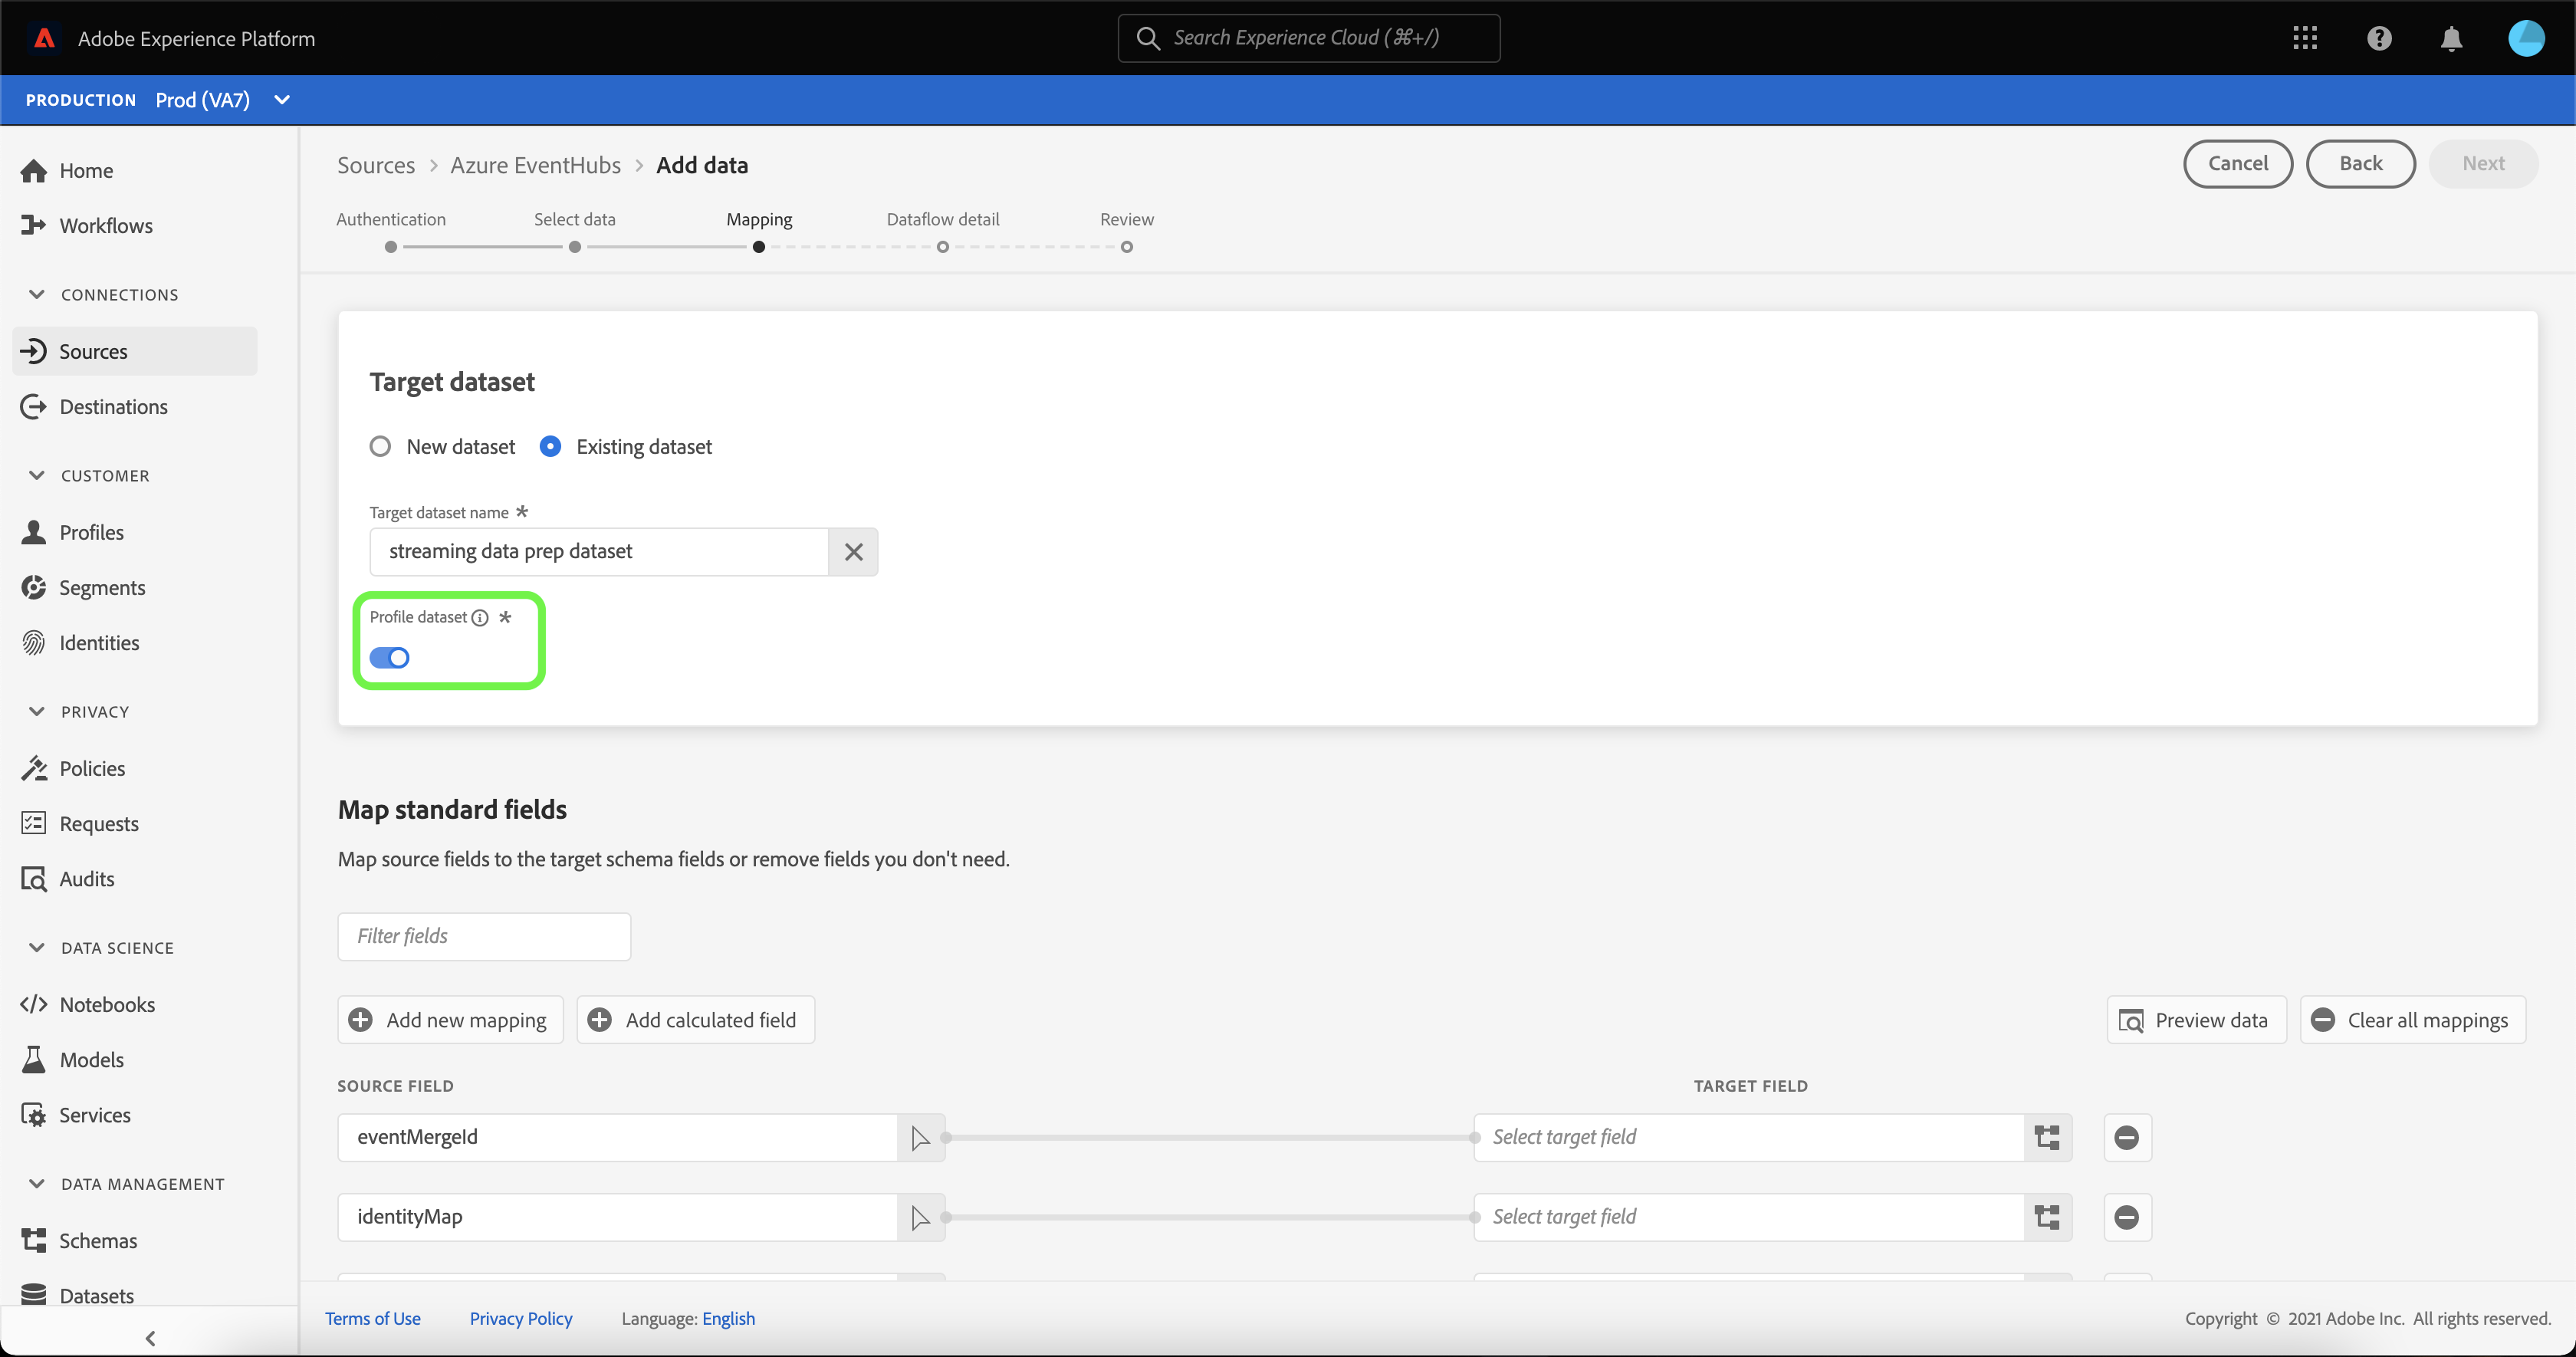Select the Existing dataset radio button
The image size is (2576, 1357).
click(x=550, y=447)
